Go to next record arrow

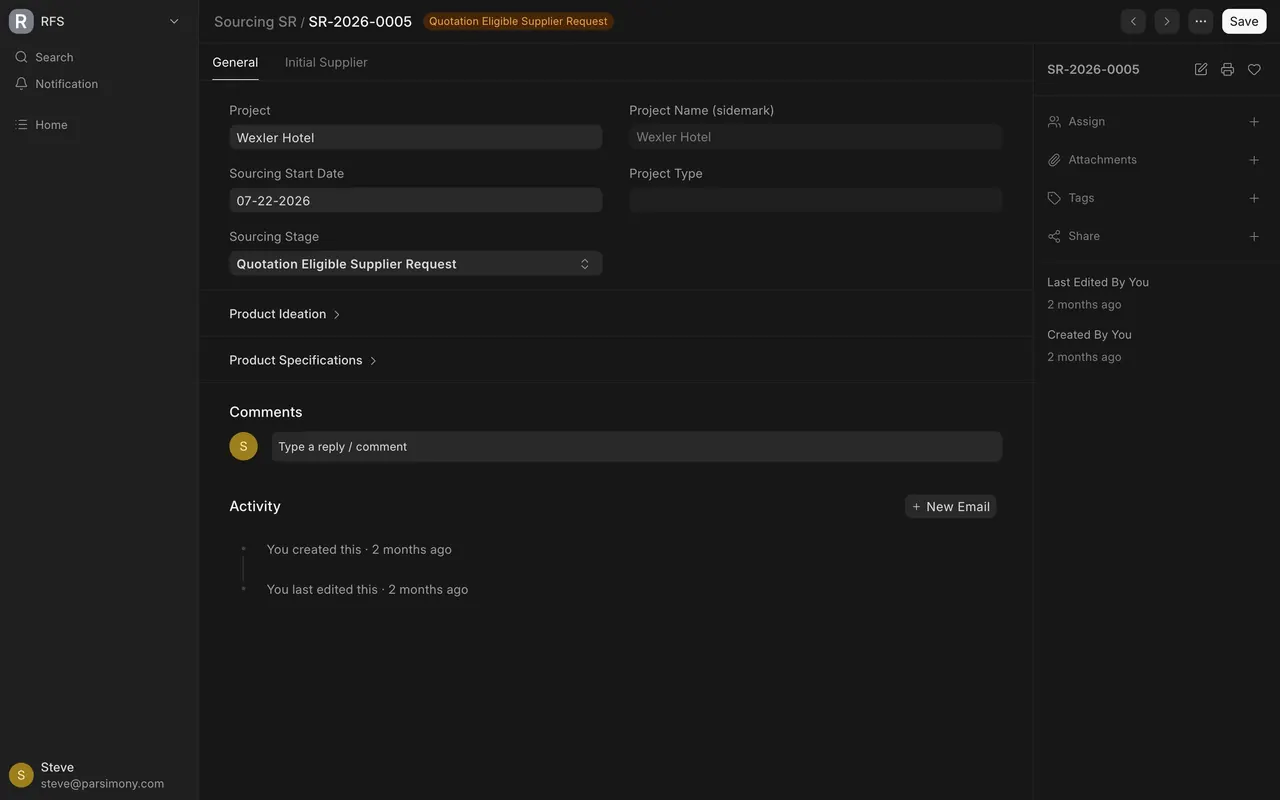point(1167,21)
